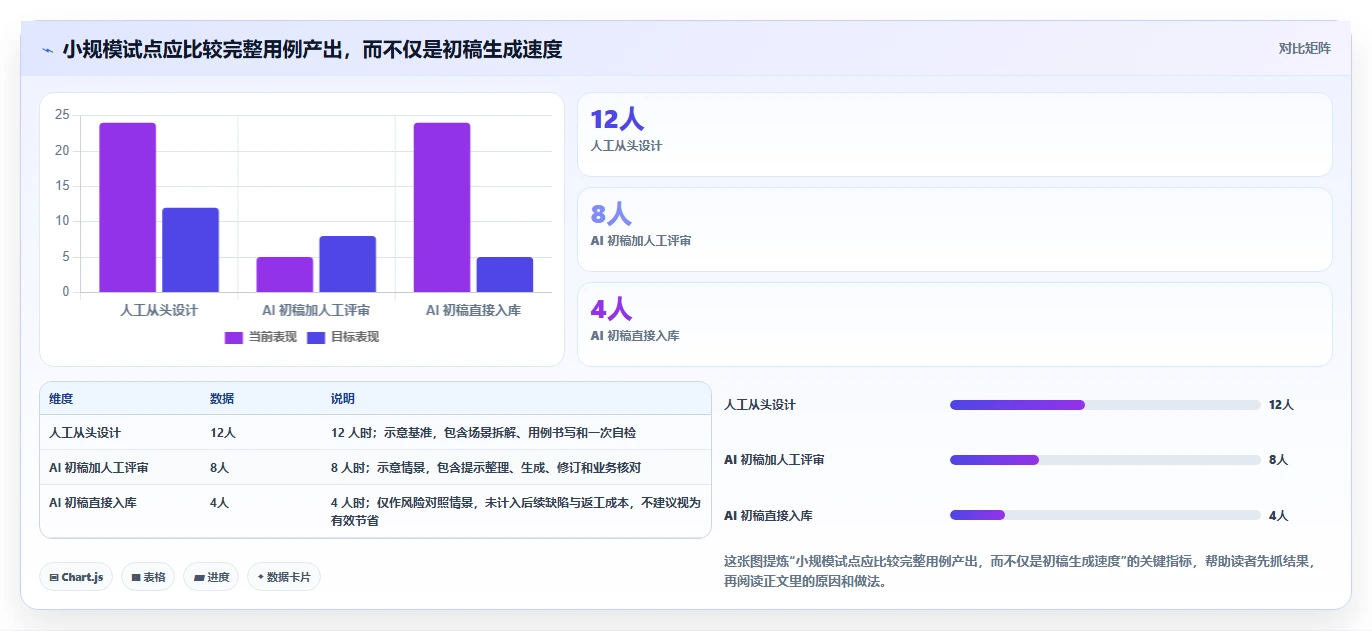Click the Chart.js chip icon

point(54,577)
